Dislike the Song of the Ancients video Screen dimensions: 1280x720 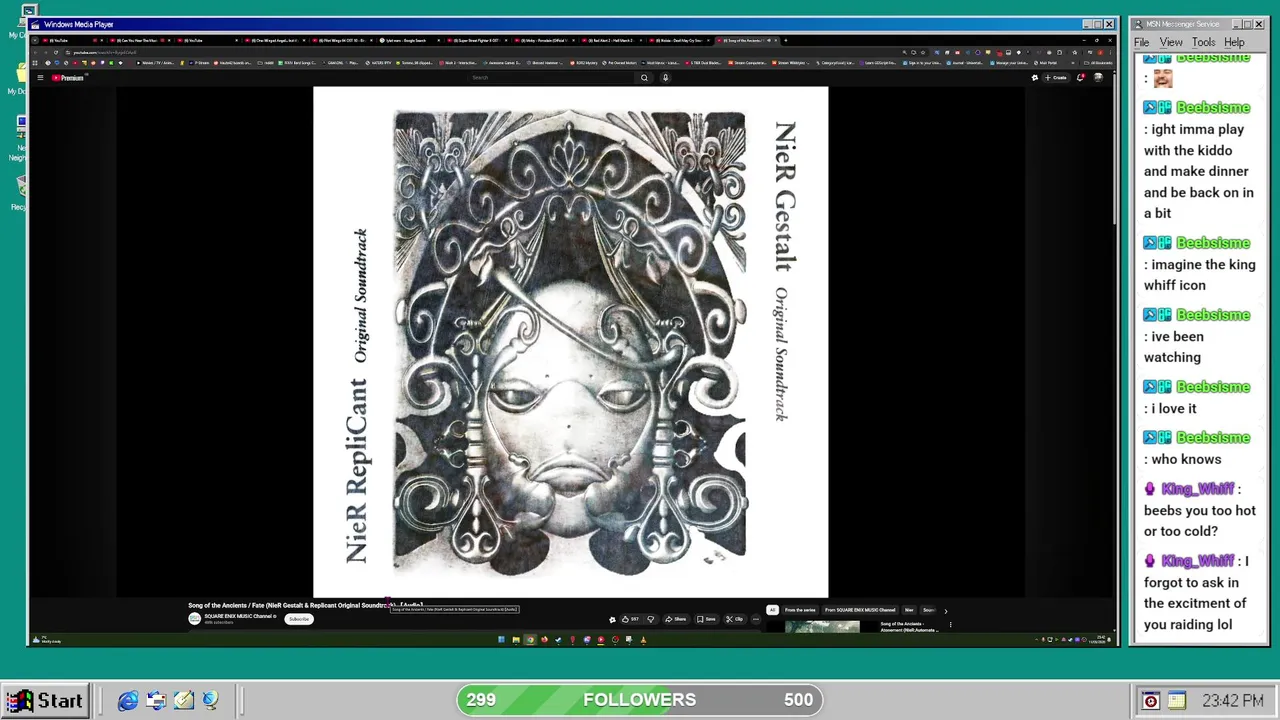[x=650, y=619]
